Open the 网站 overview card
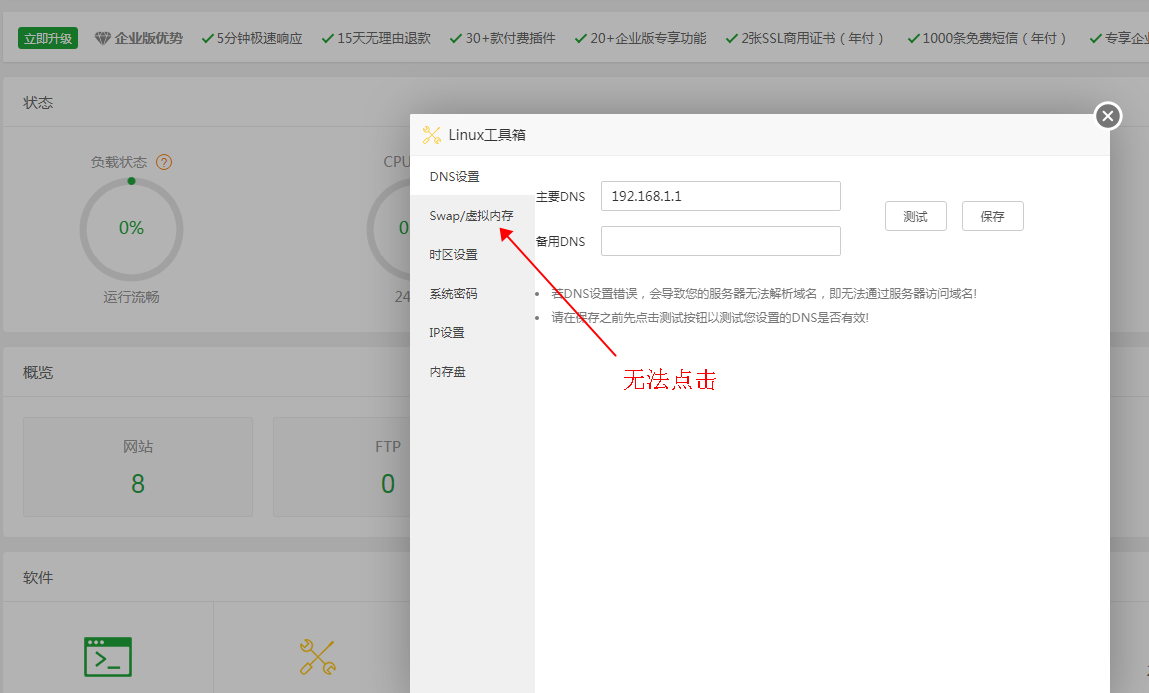 coord(138,467)
